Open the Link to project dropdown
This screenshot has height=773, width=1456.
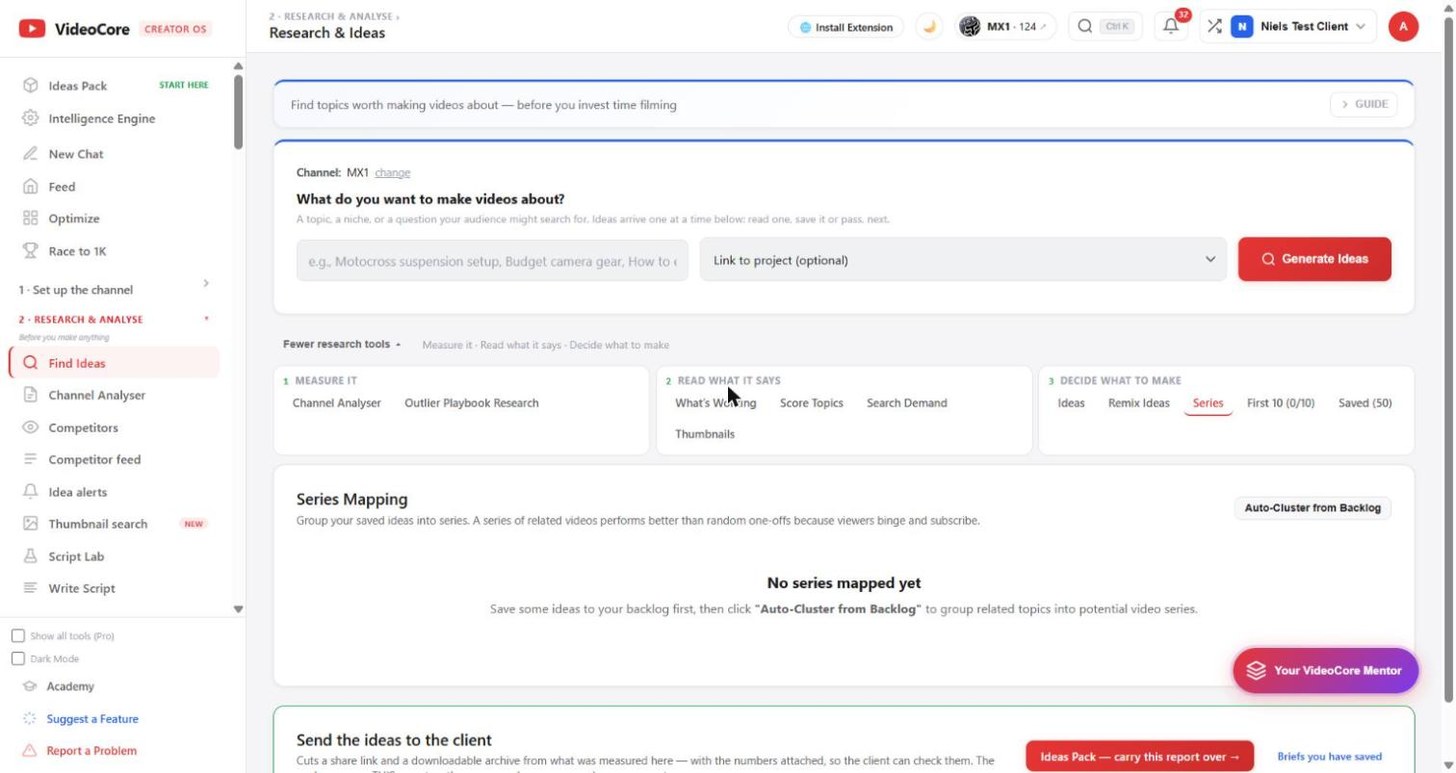click(x=963, y=260)
